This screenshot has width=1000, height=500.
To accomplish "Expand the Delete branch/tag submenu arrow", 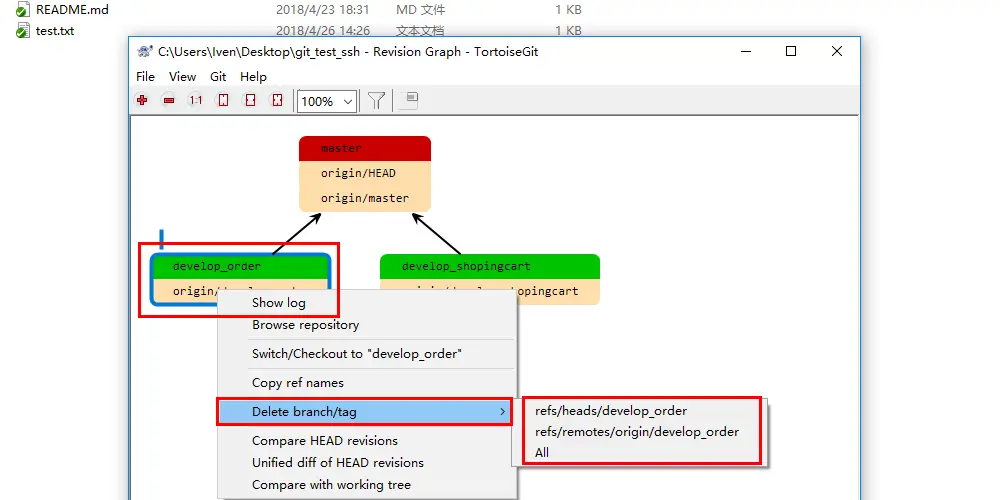I will [503, 412].
